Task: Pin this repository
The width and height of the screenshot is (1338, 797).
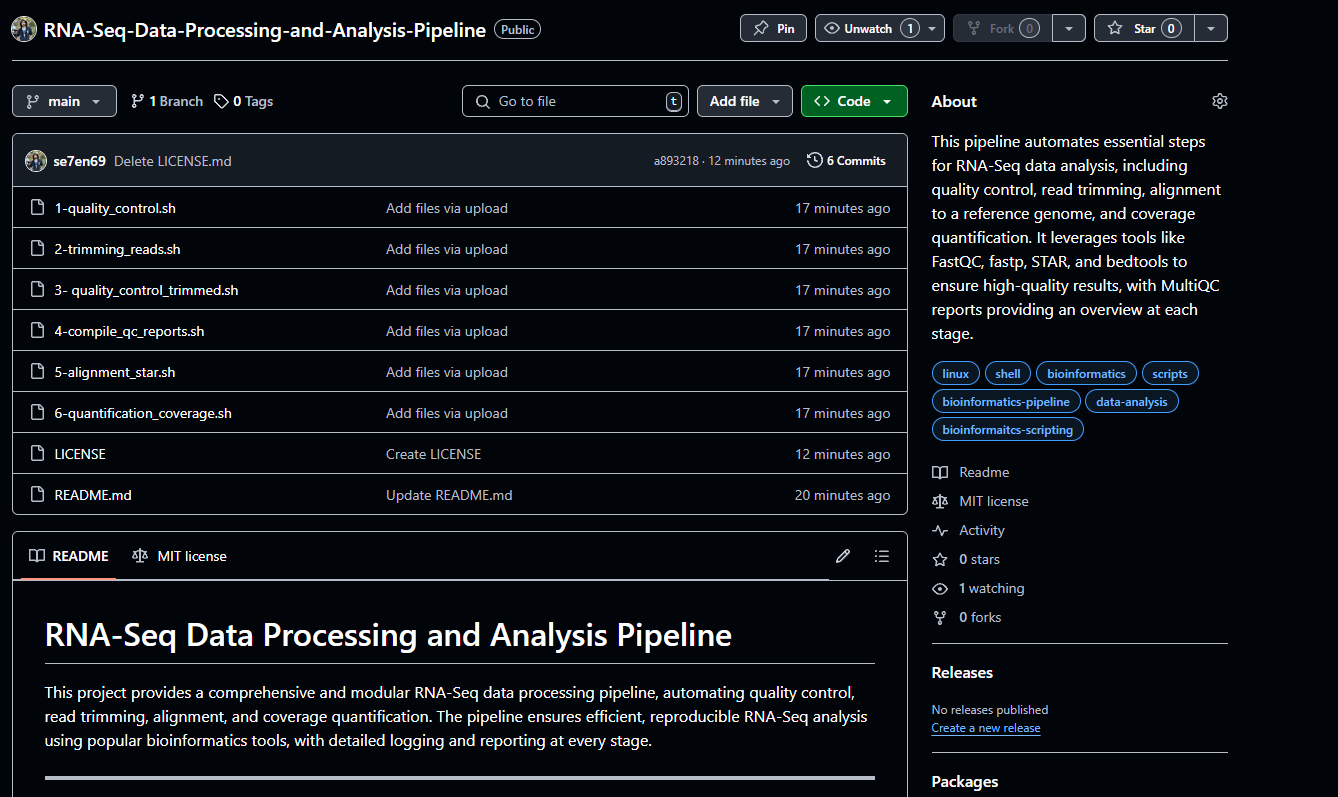Action: coord(773,28)
